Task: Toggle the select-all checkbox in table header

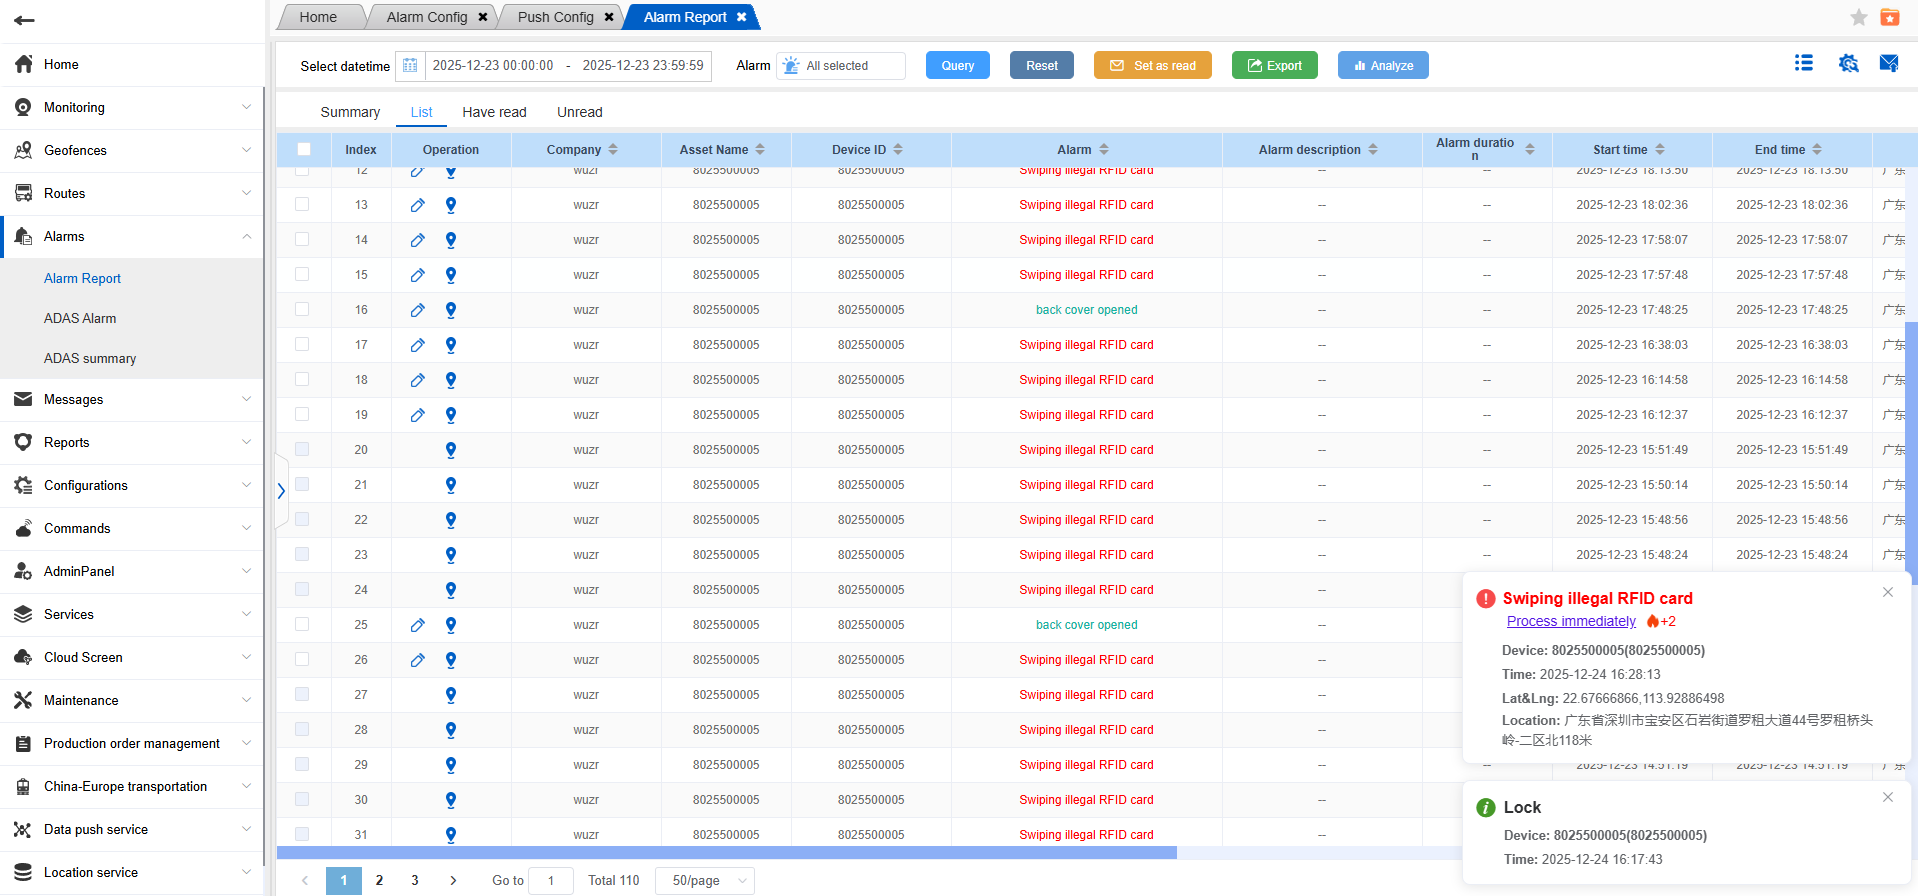Action: click(304, 149)
